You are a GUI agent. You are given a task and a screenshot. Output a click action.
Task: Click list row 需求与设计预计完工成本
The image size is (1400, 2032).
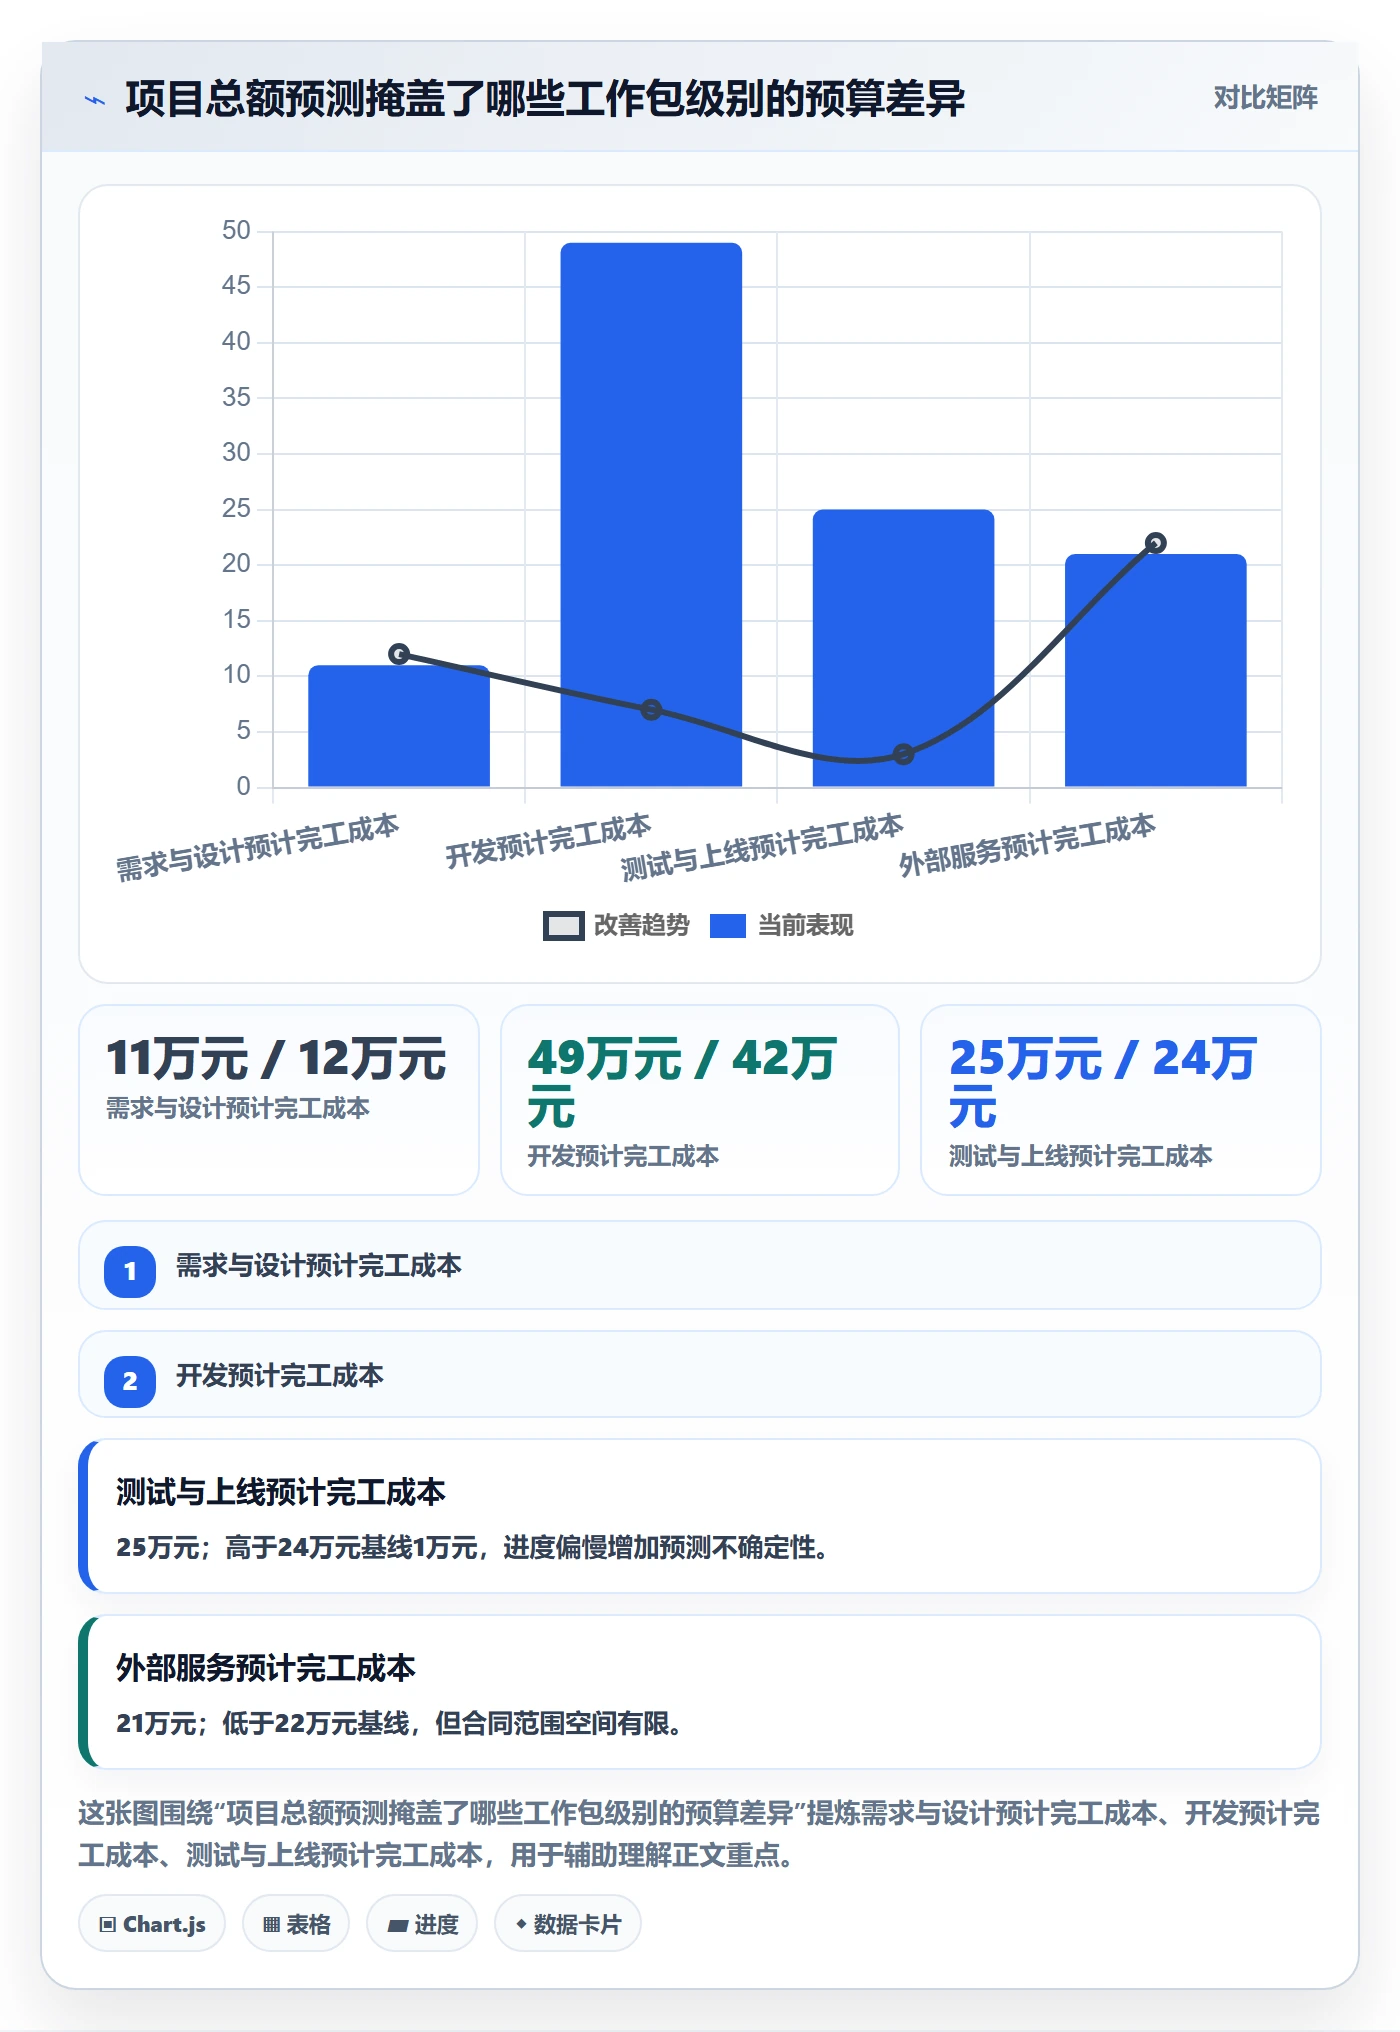tap(700, 1265)
